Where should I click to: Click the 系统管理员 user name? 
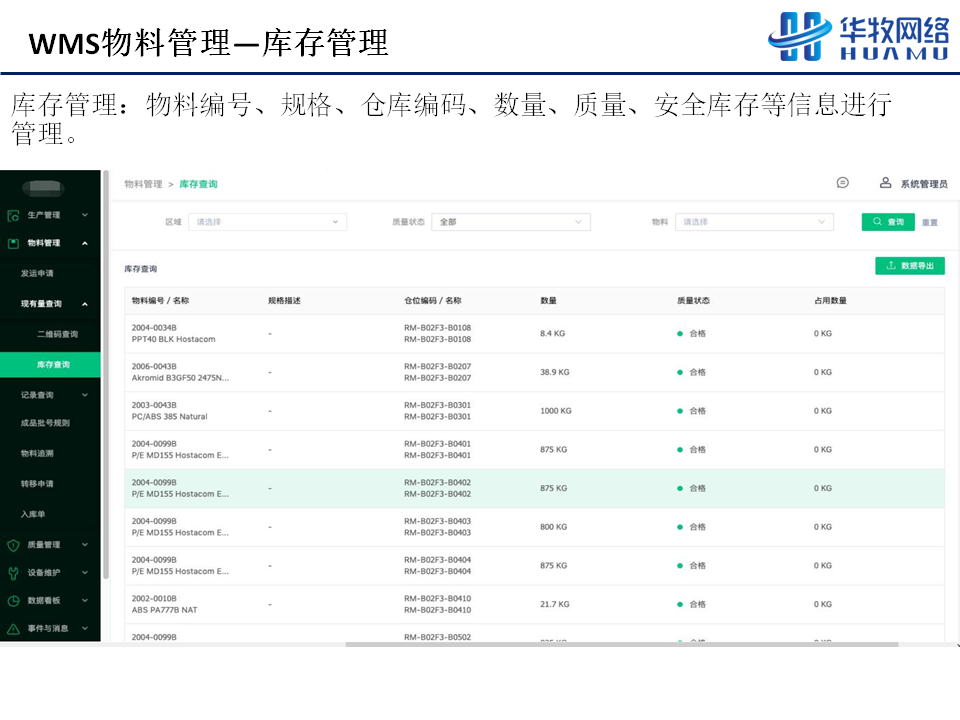(924, 184)
